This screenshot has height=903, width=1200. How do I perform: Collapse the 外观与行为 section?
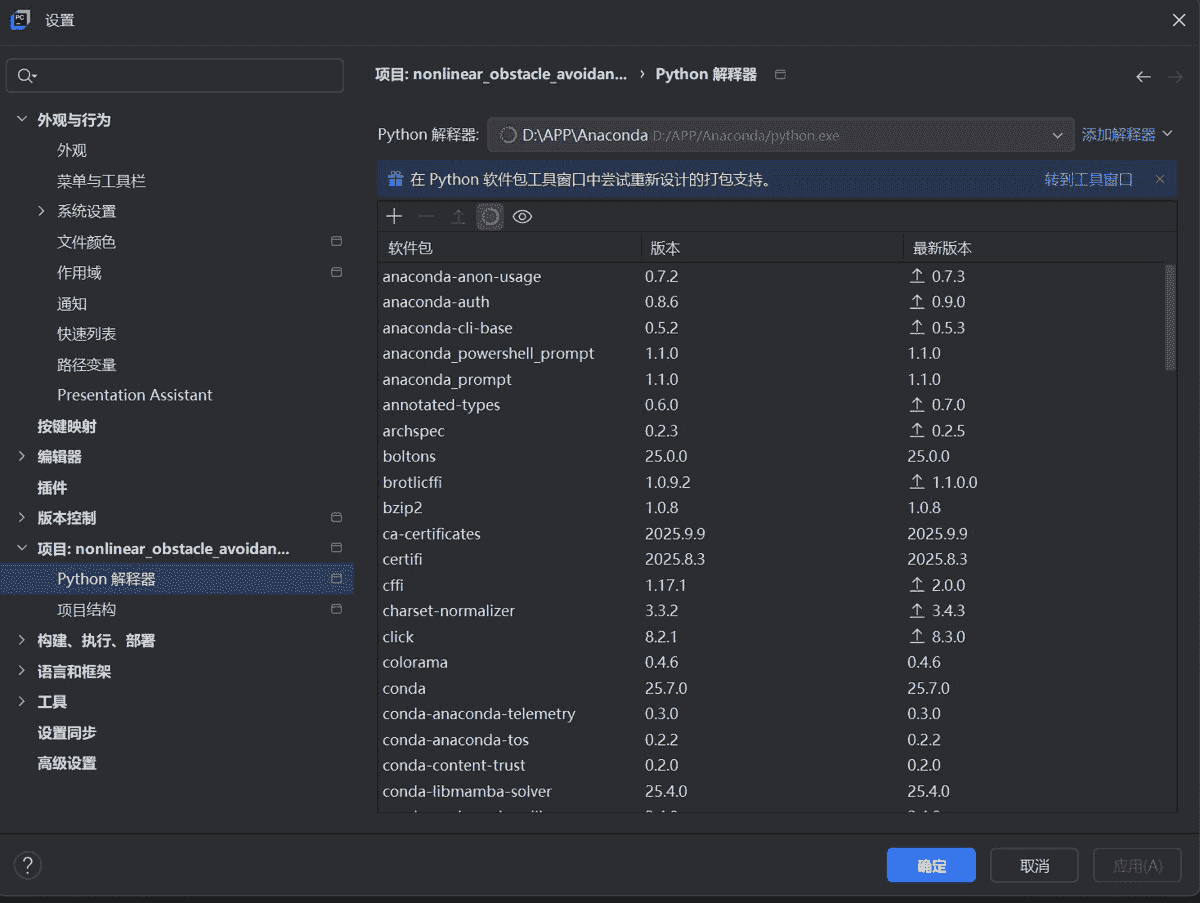(x=22, y=119)
